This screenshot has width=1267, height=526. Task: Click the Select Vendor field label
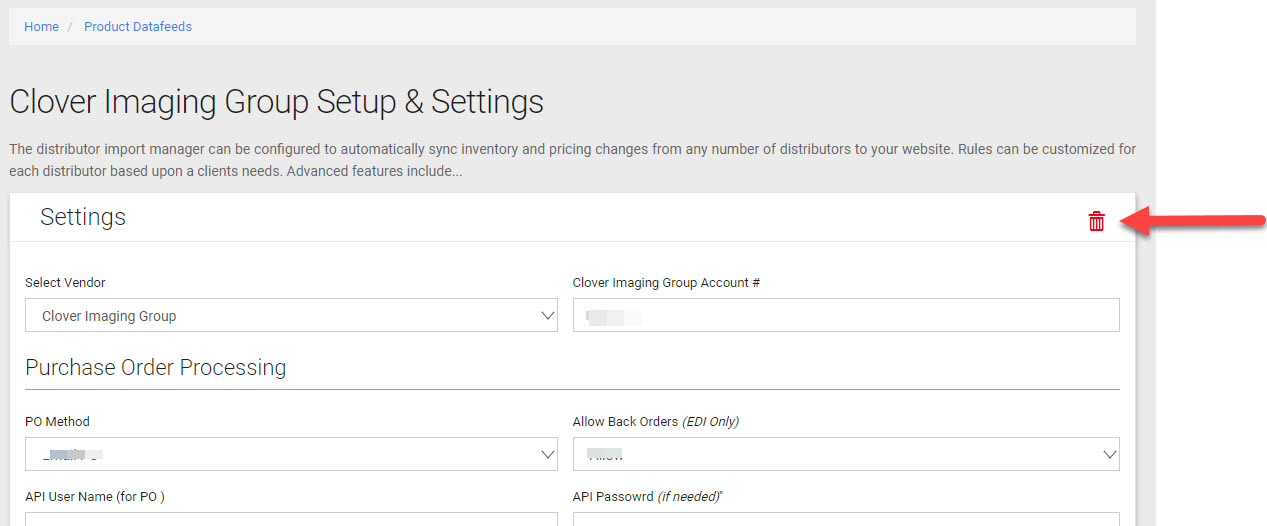coord(65,283)
